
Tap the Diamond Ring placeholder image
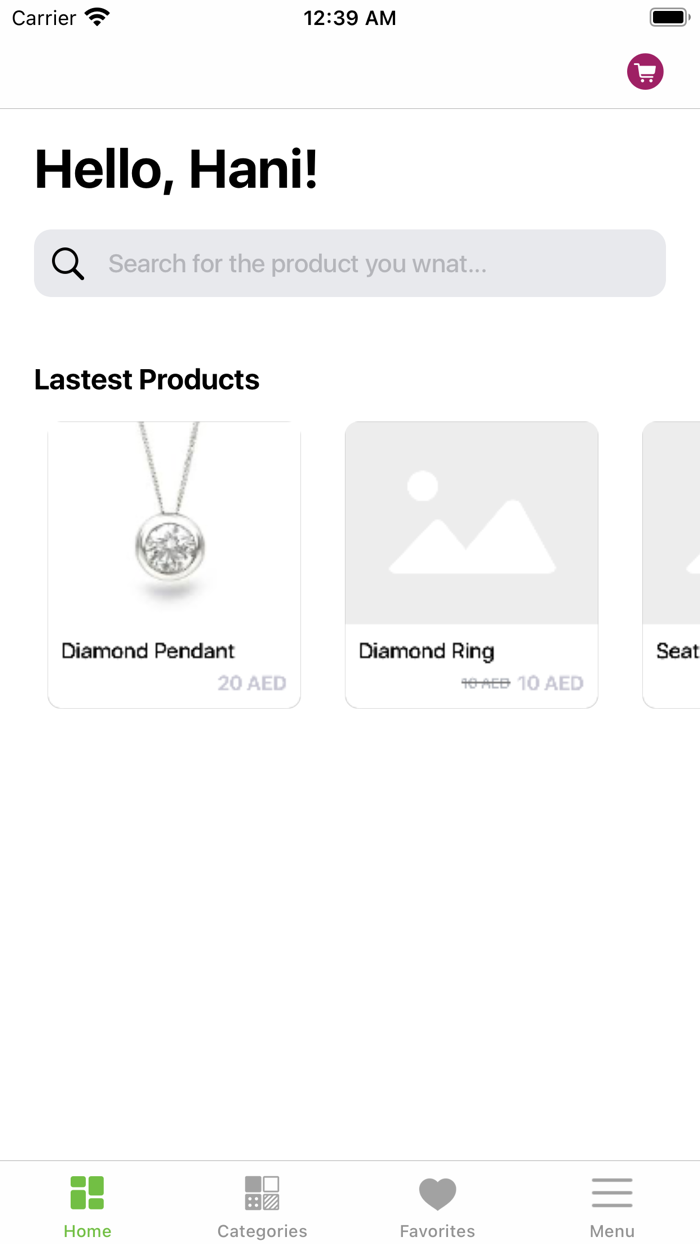[472, 523]
